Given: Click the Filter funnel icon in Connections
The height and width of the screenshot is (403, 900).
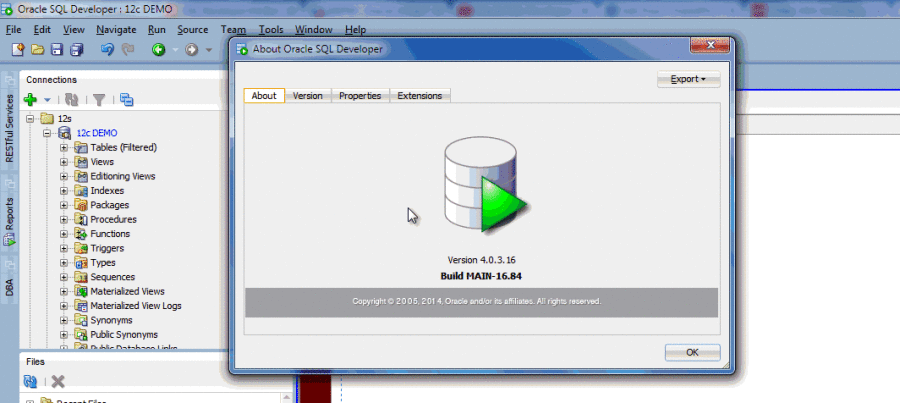Looking at the screenshot, I should pos(99,99).
